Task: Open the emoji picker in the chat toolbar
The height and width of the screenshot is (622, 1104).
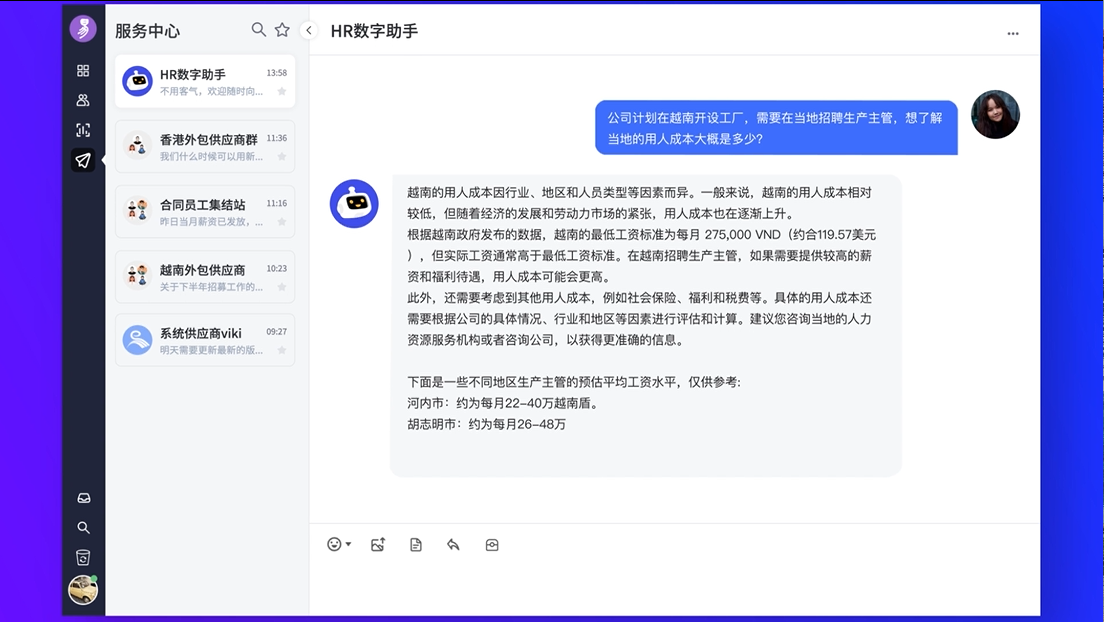Action: (332, 544)
